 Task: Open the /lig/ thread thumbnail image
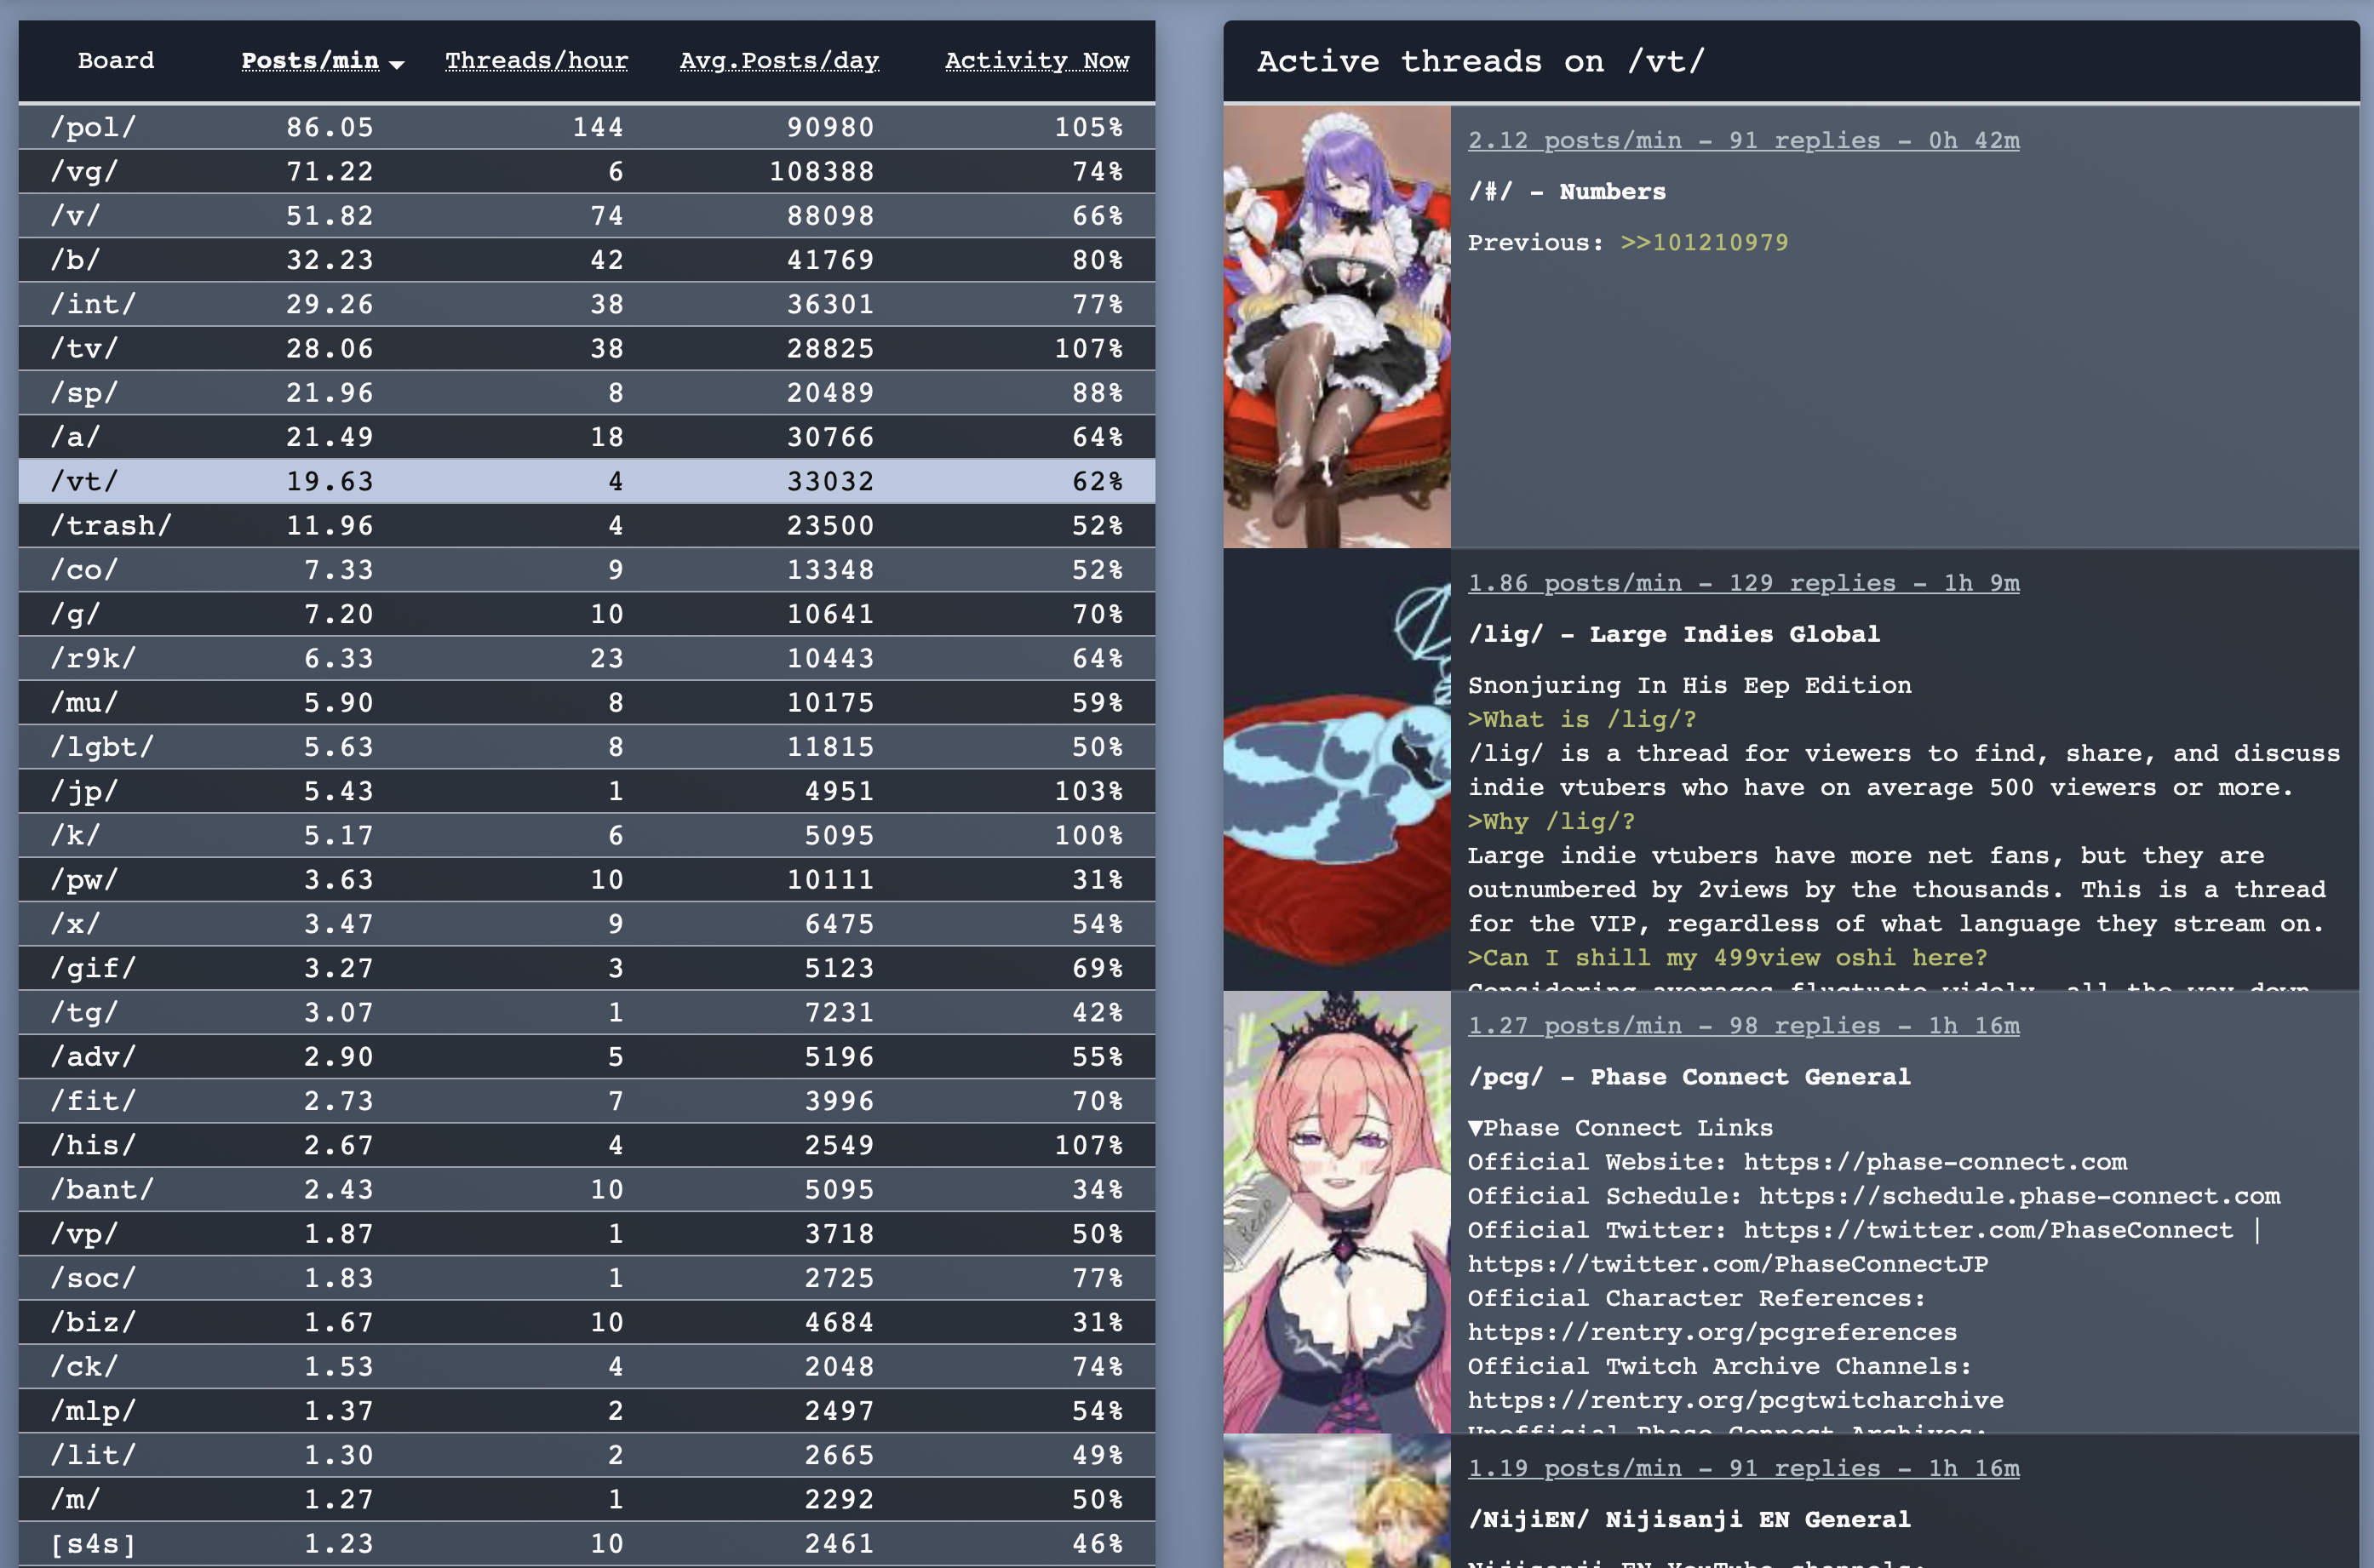click(1336, 769)
